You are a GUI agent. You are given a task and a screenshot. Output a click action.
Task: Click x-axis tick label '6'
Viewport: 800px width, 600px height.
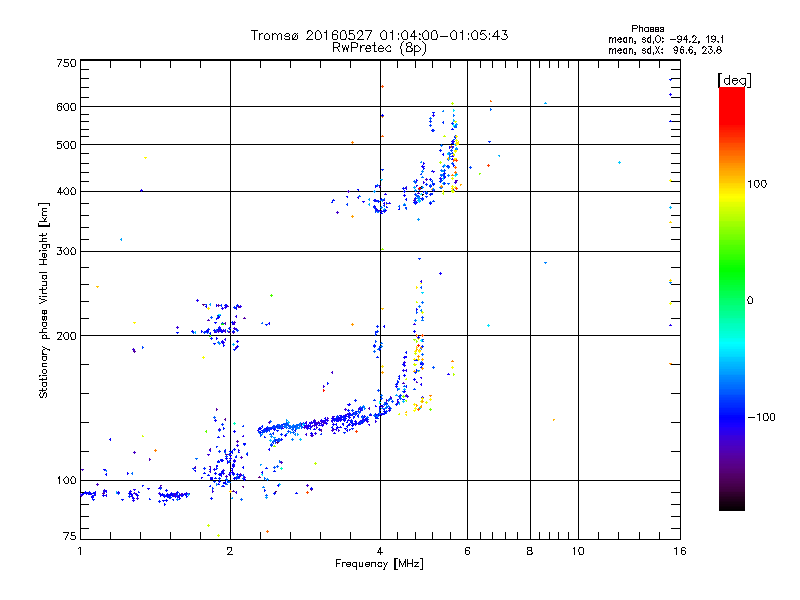pos(467,551)
